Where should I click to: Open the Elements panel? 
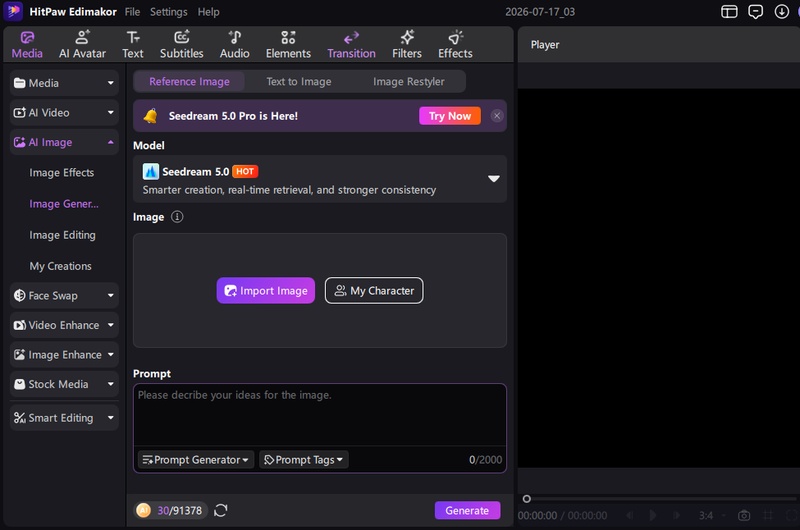pyautogui.click(x=288, y=45)
